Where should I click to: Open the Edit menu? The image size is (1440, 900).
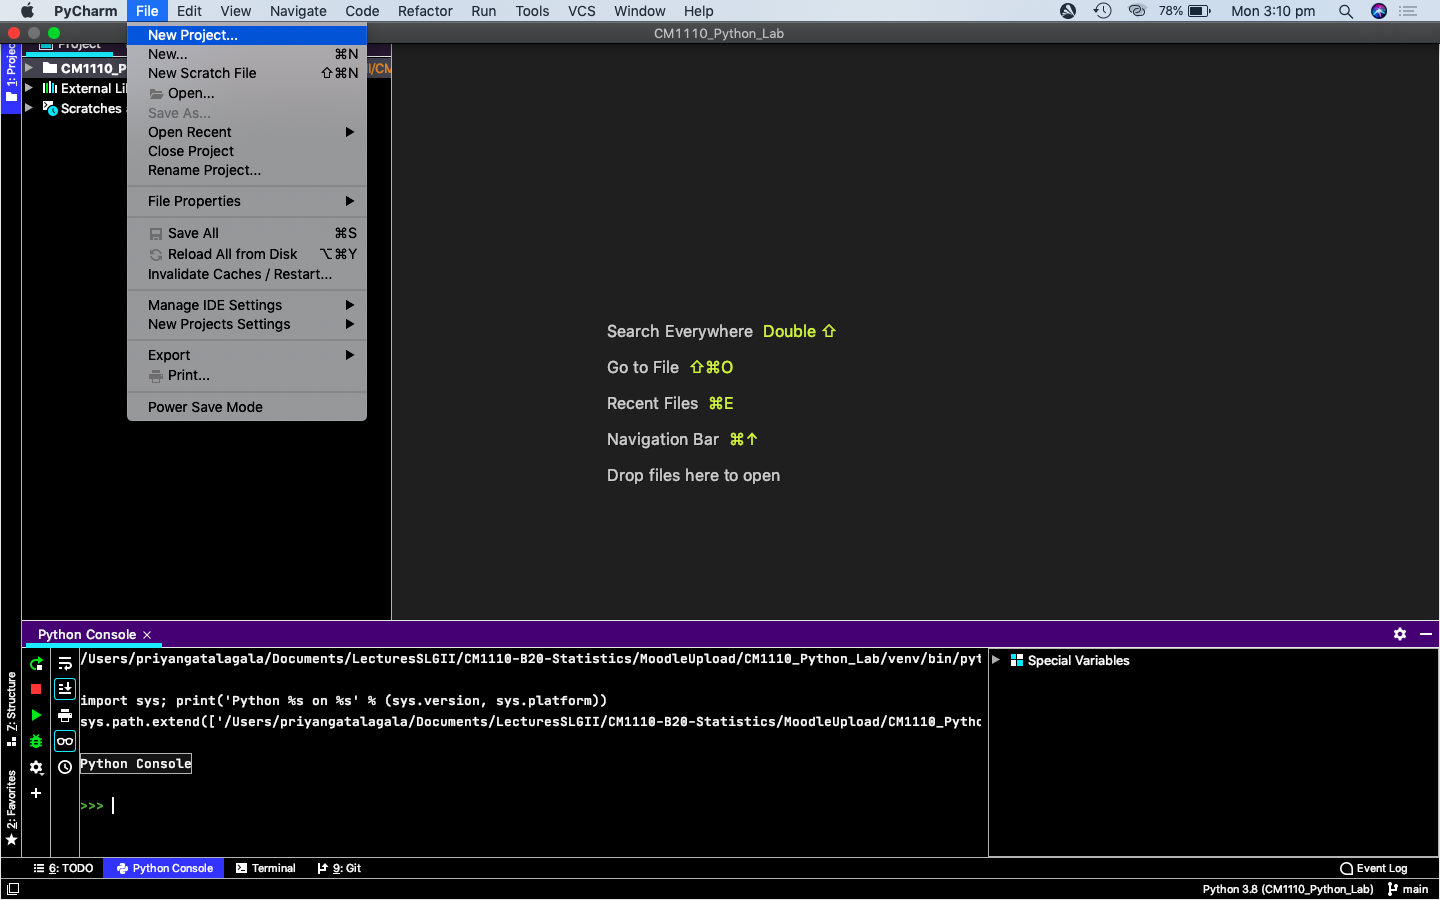point(189,11)
